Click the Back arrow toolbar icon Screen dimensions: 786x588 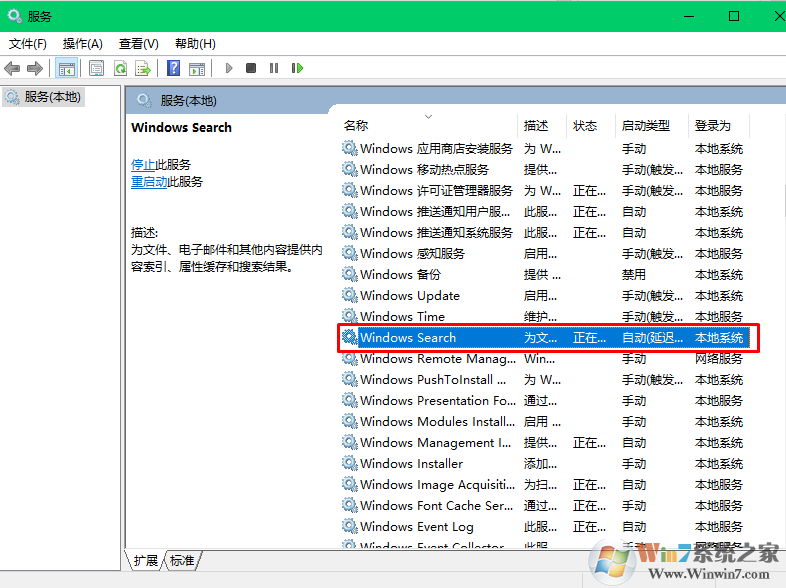(x=12, y=68)
